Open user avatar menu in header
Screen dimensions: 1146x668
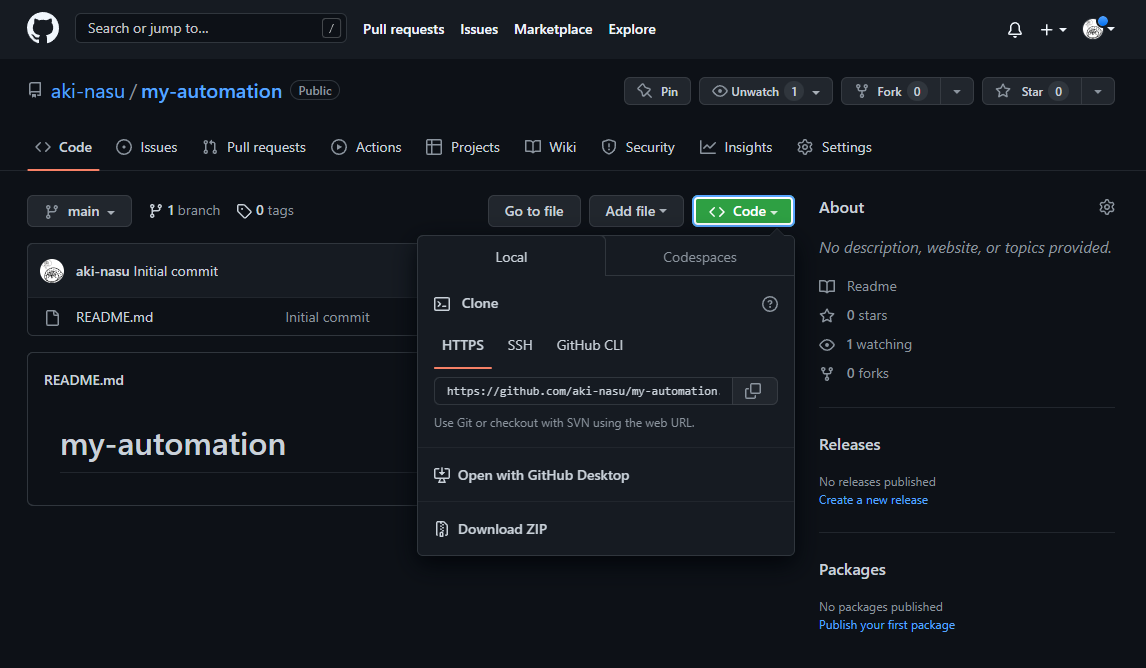pyautogui.click(x=1098, y=29)
